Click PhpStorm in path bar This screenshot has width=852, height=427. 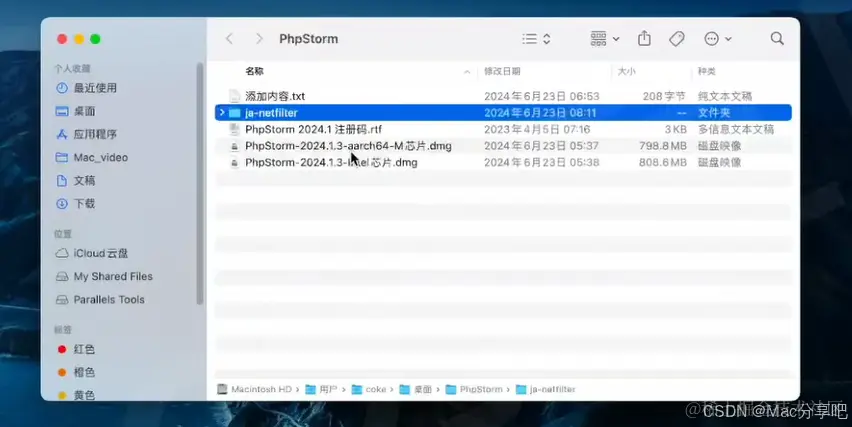474,390
